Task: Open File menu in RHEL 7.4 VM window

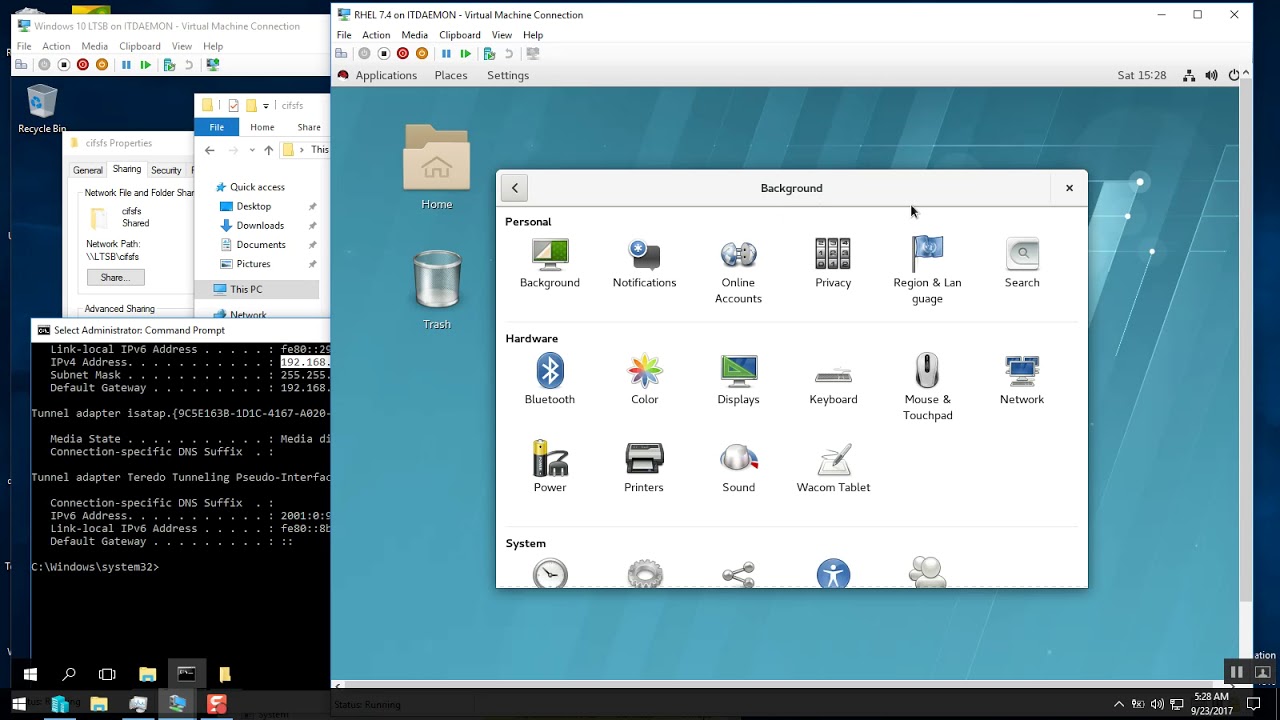Action: point(344,35)
